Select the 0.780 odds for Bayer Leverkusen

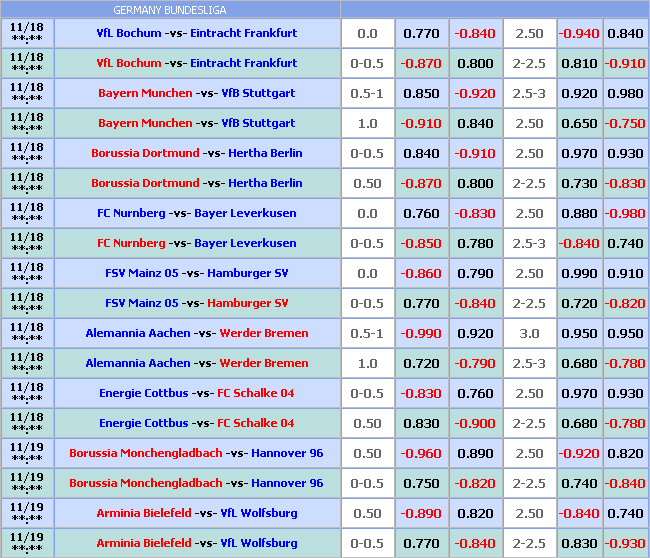[475, 243]
